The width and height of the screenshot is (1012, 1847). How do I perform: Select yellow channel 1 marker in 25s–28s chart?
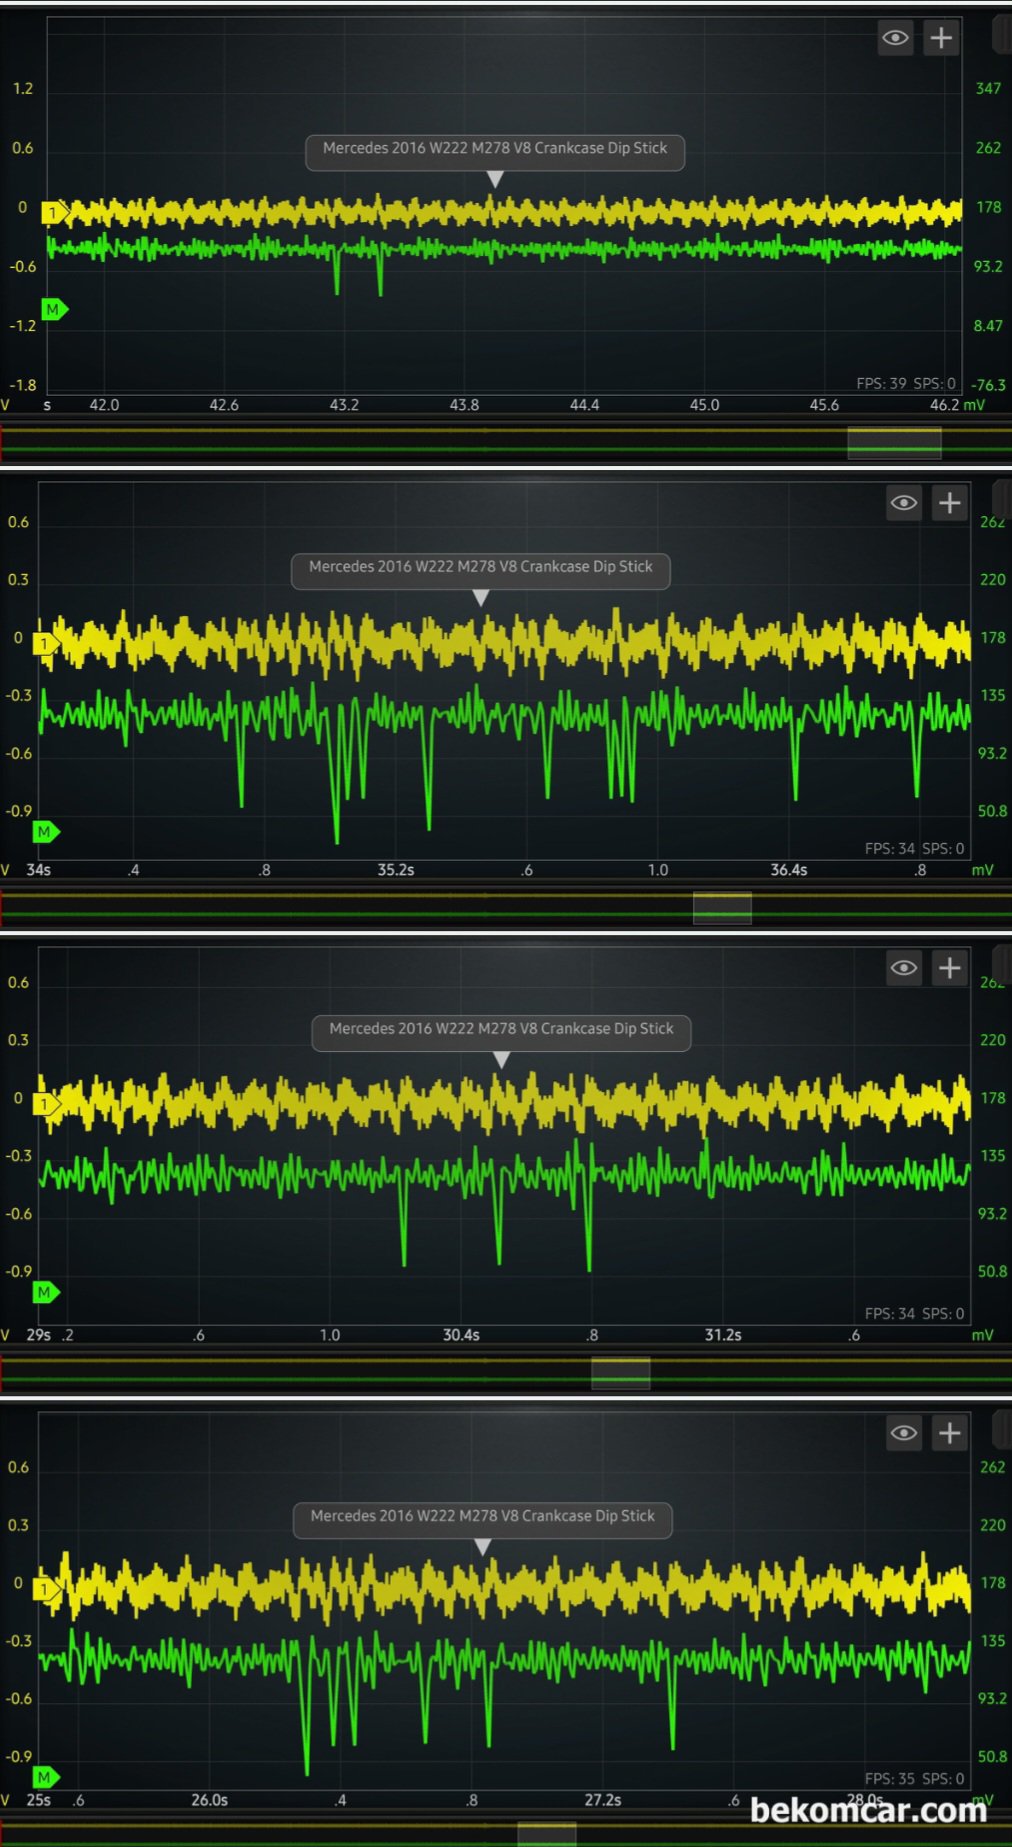(46, 1589)
